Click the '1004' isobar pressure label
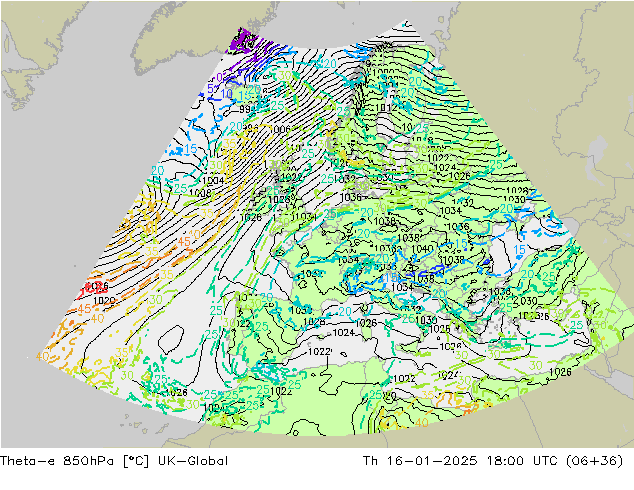Screen dimensions: 634x490 pos(213,181)
